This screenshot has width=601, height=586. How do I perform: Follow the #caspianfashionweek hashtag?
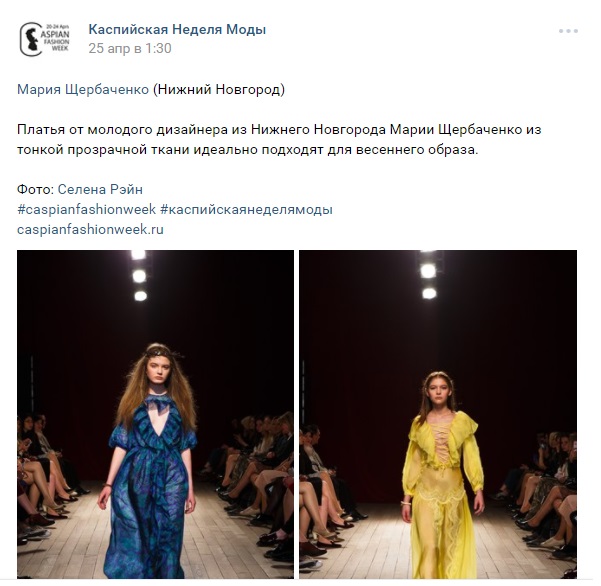(87, 210)
